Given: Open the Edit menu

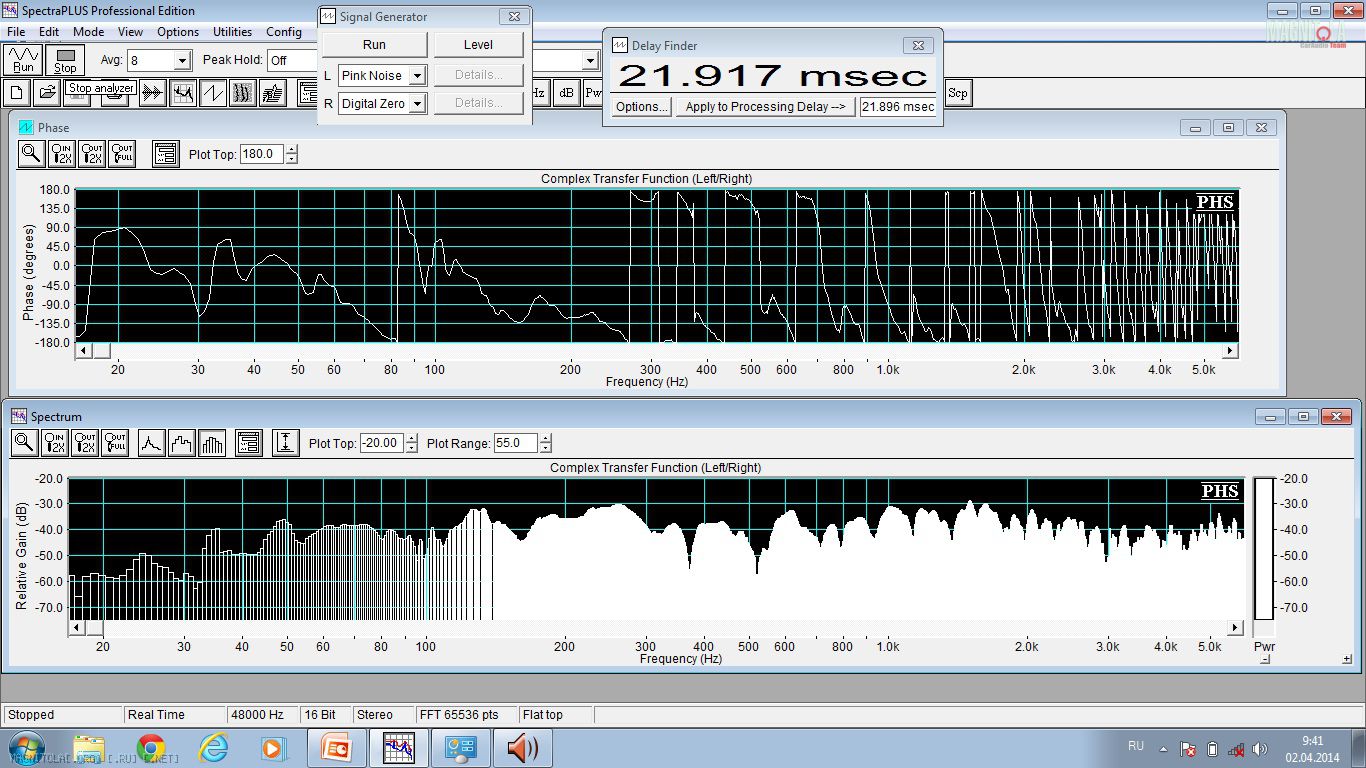Looking at the screenshot, I should 49,32.
